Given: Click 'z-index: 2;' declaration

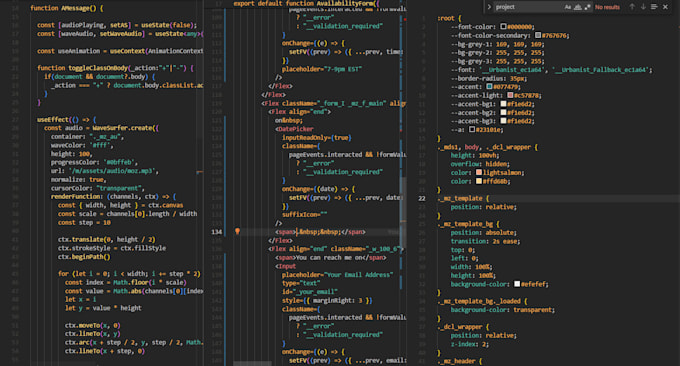Looking at the screenshot, I should coord(470,344).
